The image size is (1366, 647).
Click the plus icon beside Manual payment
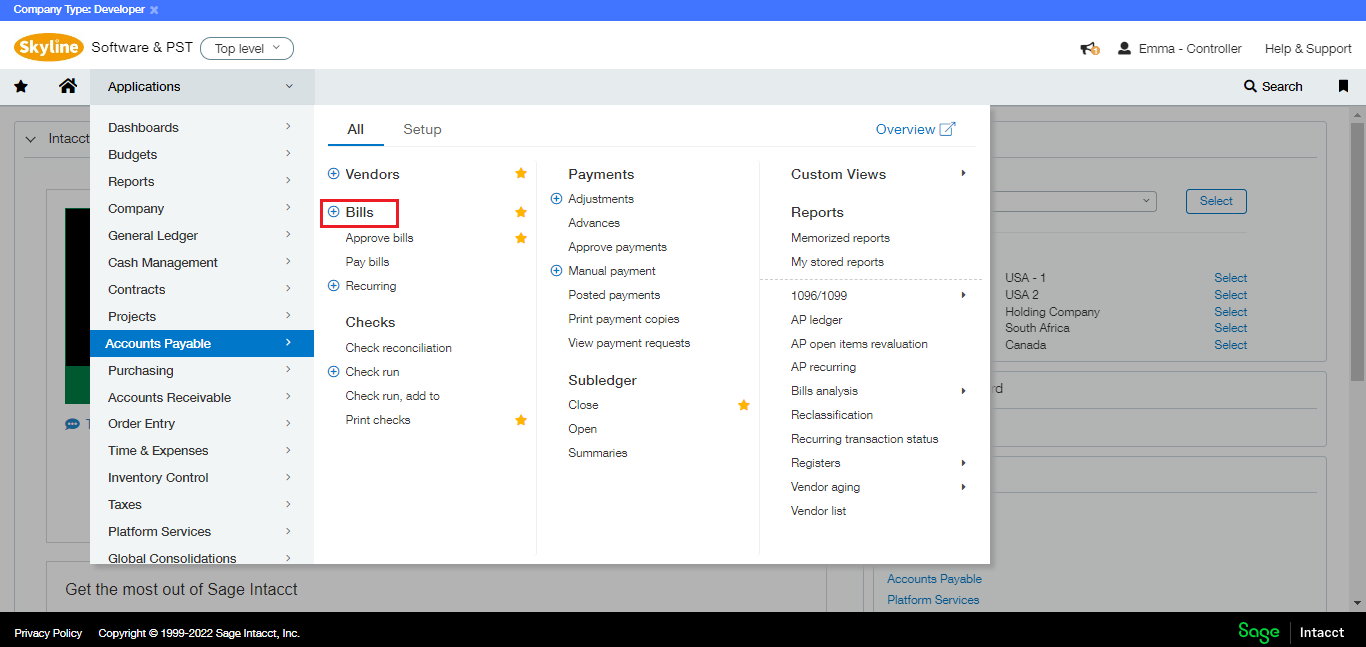557,271
